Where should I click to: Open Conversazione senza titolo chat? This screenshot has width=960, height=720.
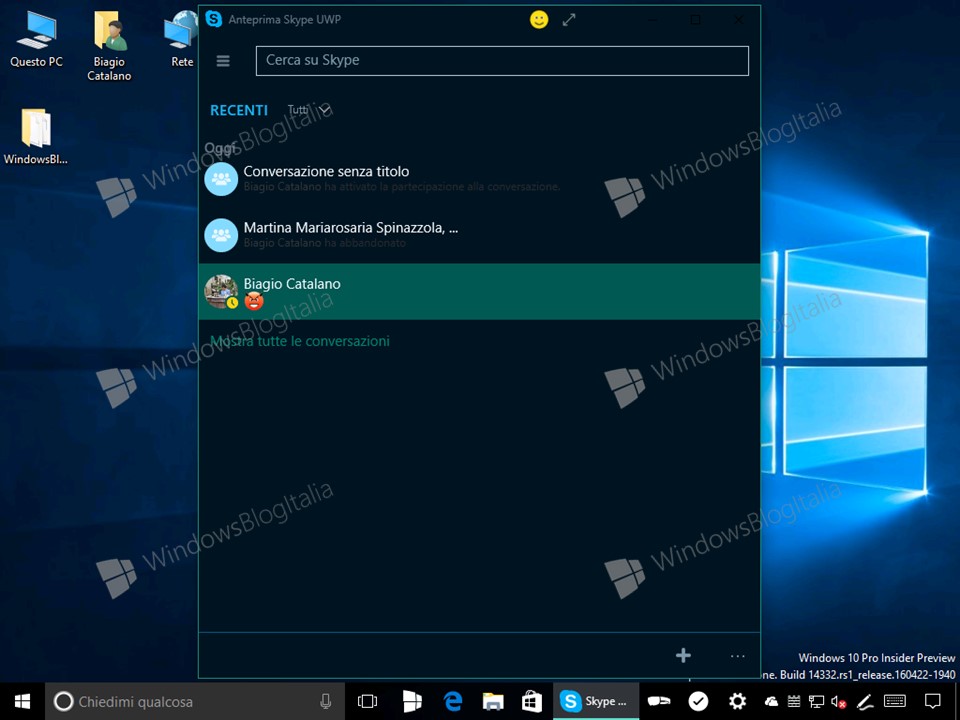pos(479,179)
